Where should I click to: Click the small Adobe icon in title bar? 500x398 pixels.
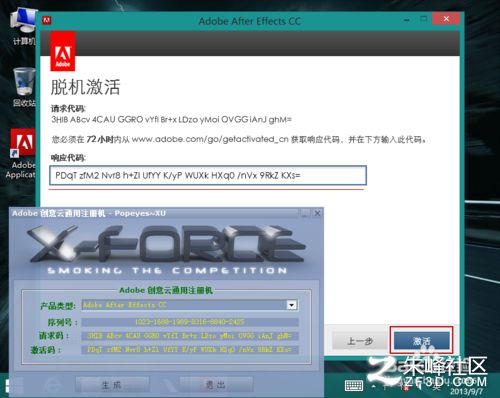(x=47, y=20)
